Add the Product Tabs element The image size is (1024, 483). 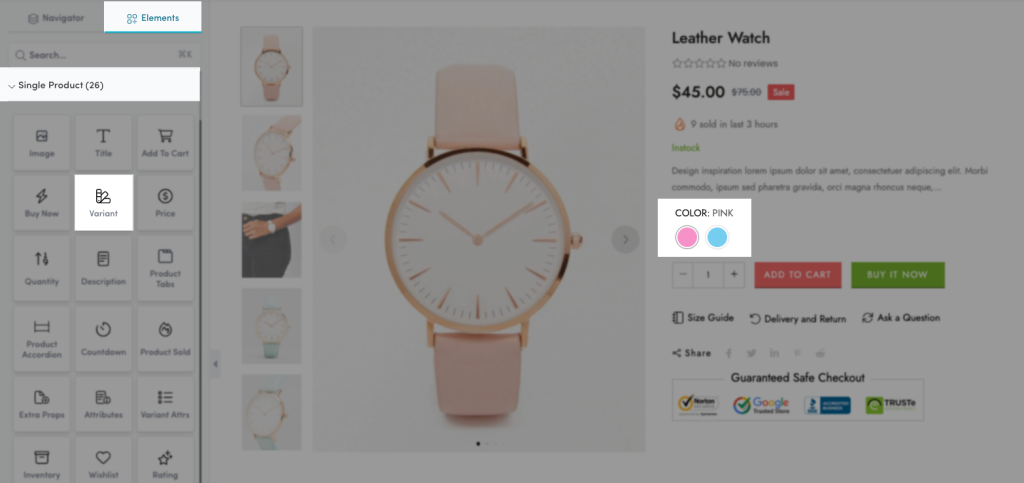tap(165, 268)
